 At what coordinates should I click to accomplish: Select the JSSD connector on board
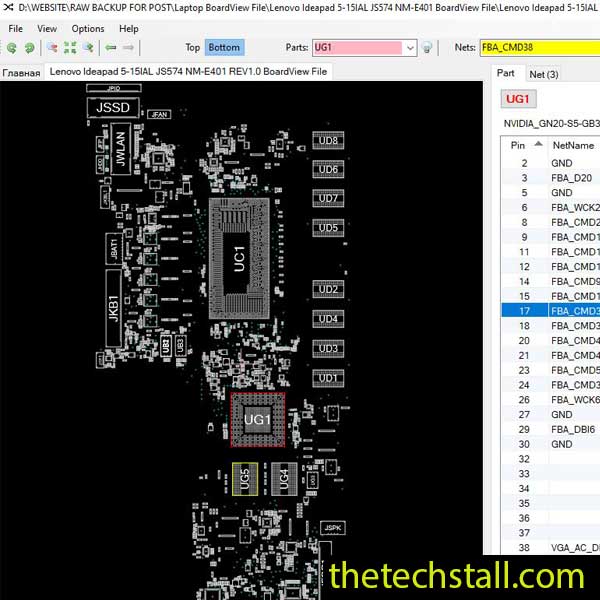(113, 108)
